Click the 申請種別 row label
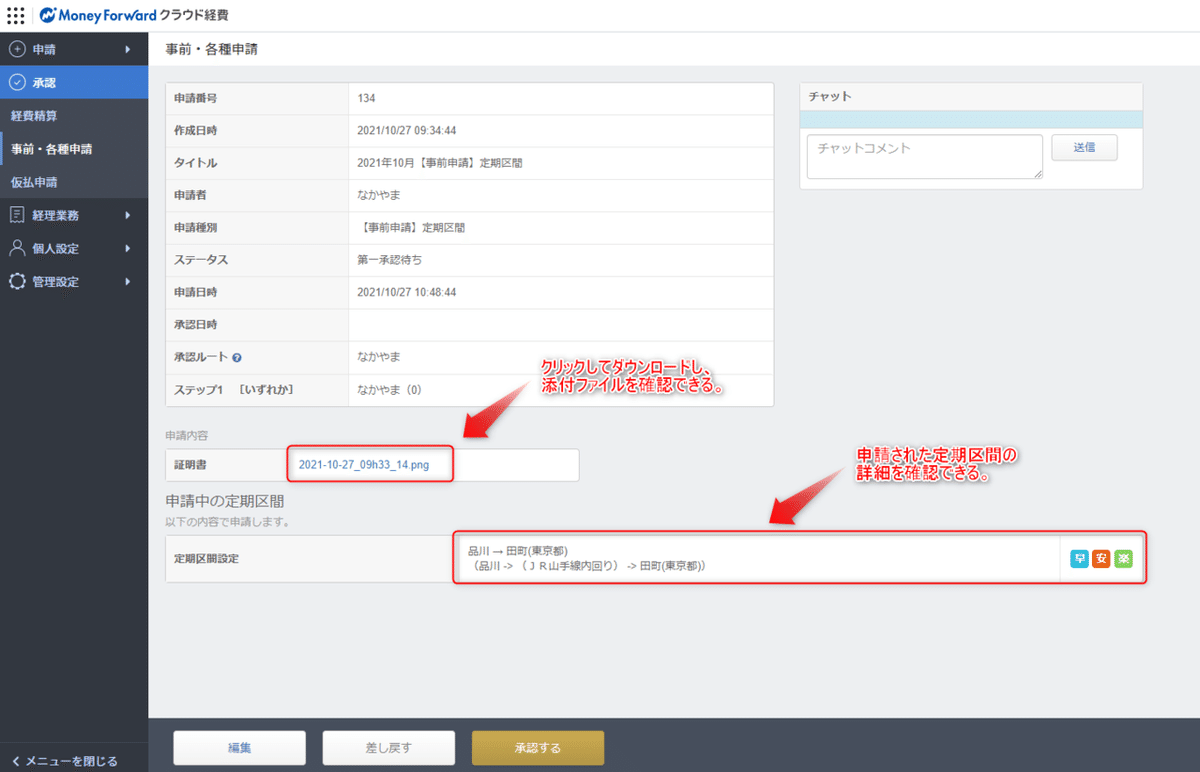 [x=196, y=227]
